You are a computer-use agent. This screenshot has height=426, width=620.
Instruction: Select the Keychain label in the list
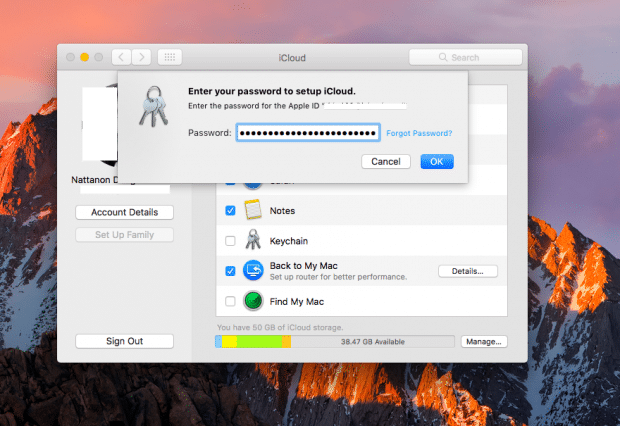coord(289,241)
